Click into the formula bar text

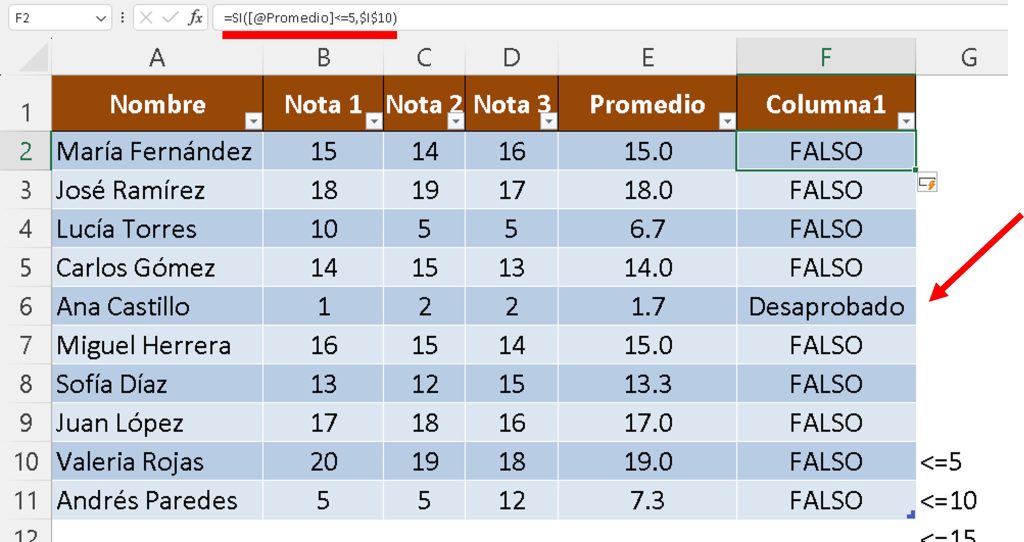[600, 18]
